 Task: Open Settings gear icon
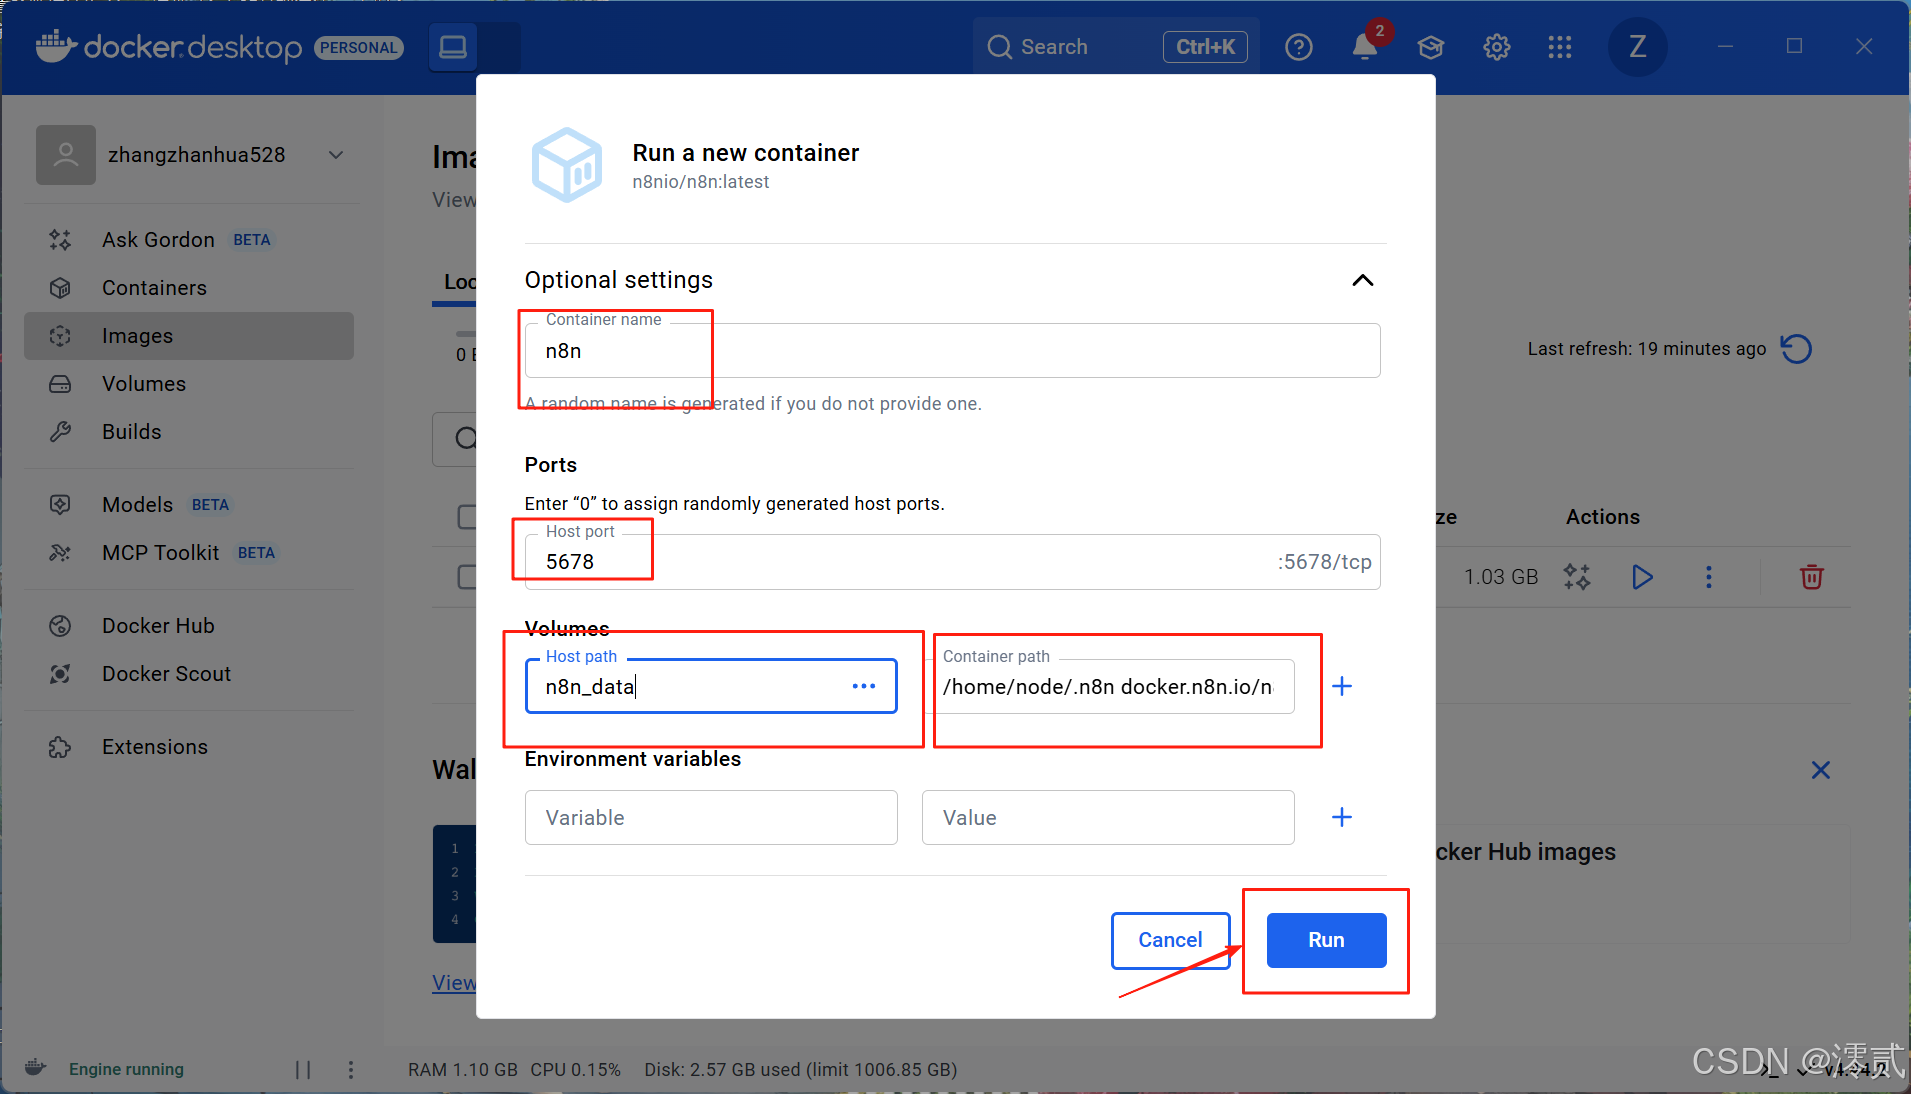[x=1496, y=47]
